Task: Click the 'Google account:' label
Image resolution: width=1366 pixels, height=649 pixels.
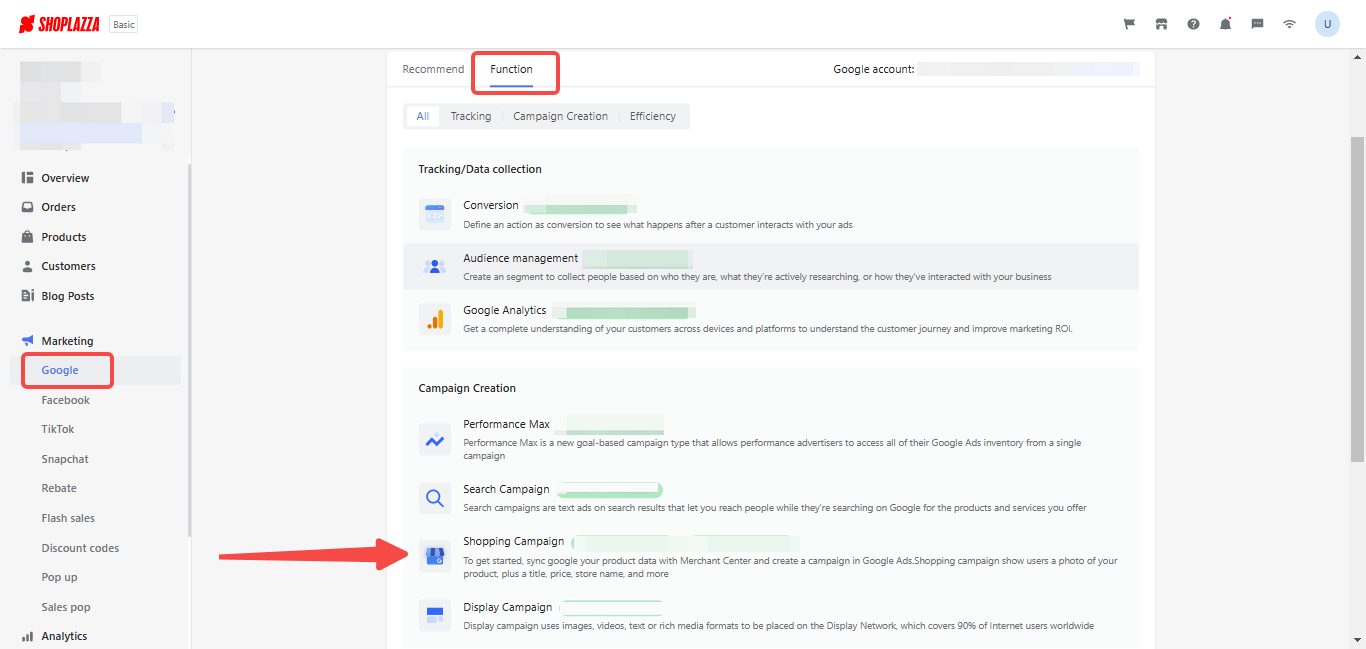Action: (874, 69)
